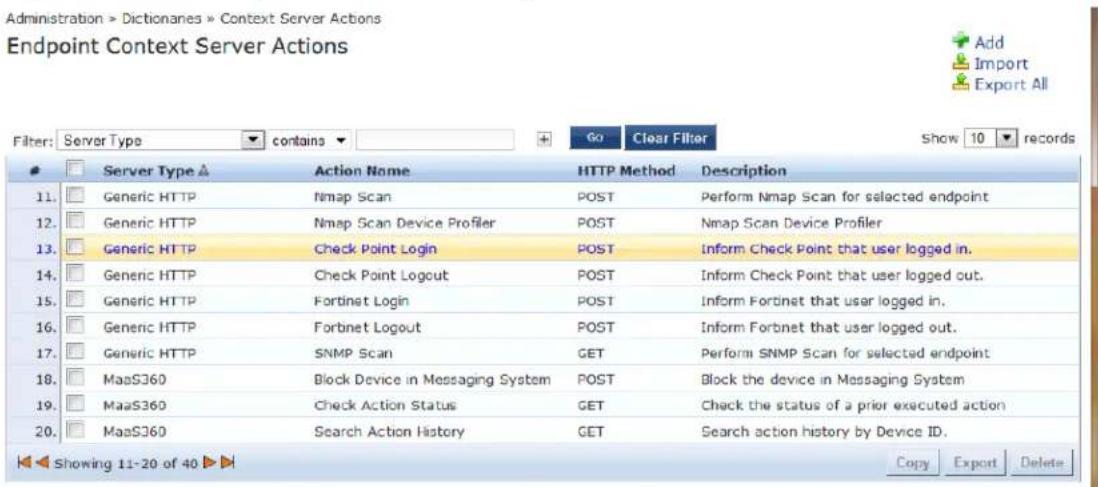Sort by the Action Name column header
The height and width of the screenshot is (487, 1098).
coord(362,171)
